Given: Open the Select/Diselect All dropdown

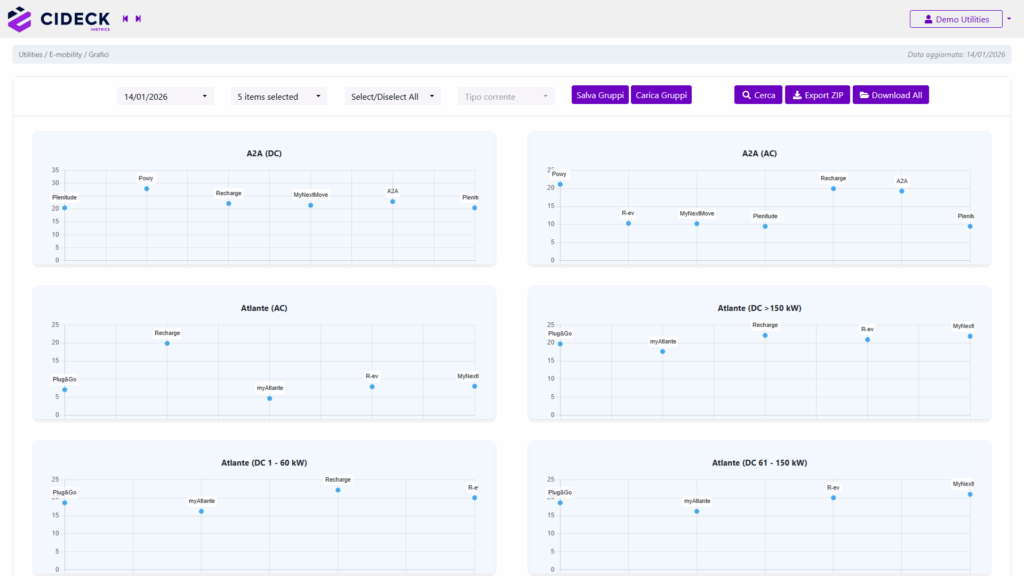Looking at the screenshot, I should tap(393, 96).
